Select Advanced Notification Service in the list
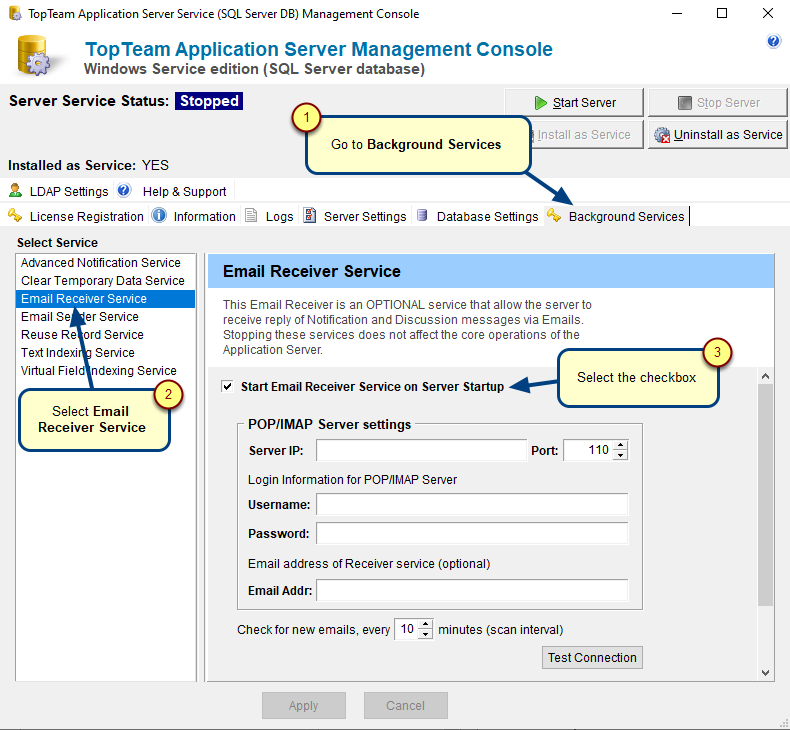The image size is (790, 730). (x=105, y=262)
